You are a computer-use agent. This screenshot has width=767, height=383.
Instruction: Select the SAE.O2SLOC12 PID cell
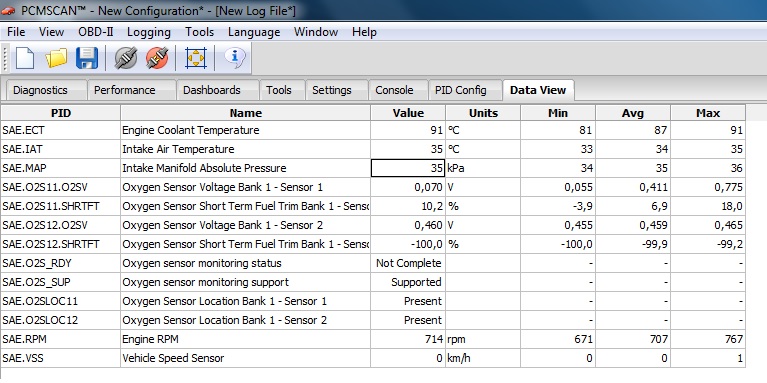[61, 320]
